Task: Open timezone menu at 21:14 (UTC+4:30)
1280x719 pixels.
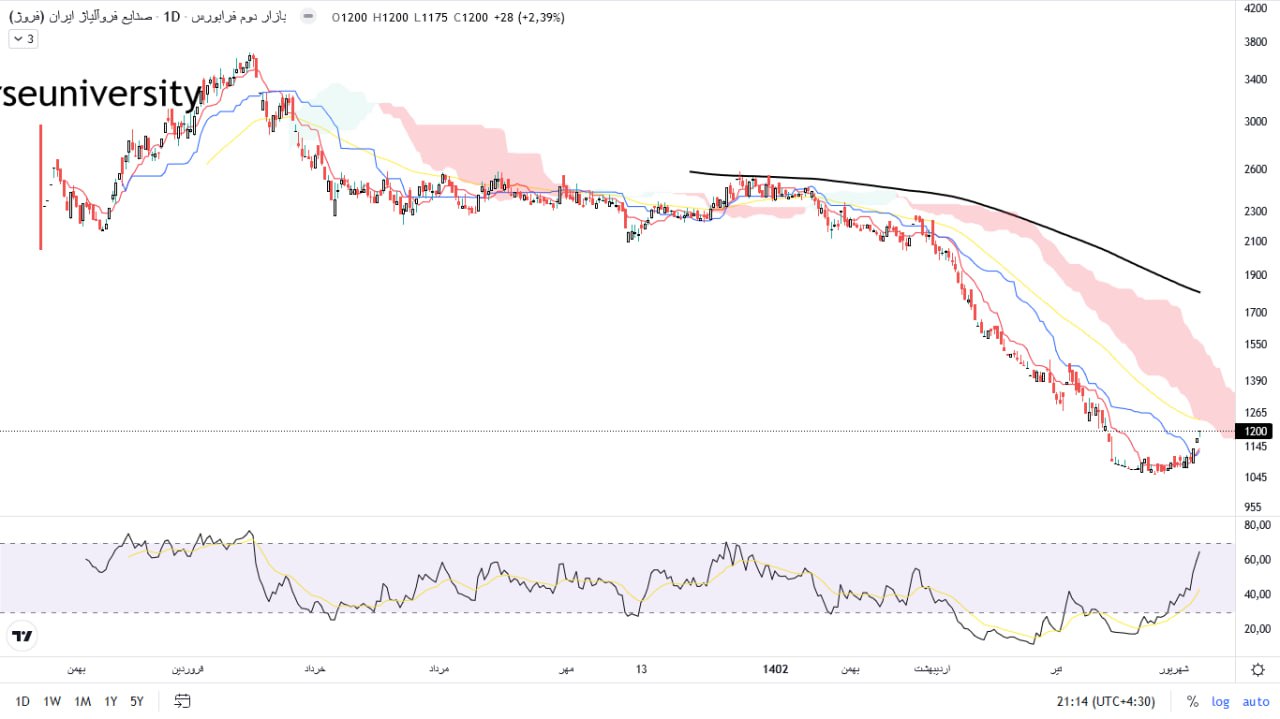Action: tap(1107, 701)
